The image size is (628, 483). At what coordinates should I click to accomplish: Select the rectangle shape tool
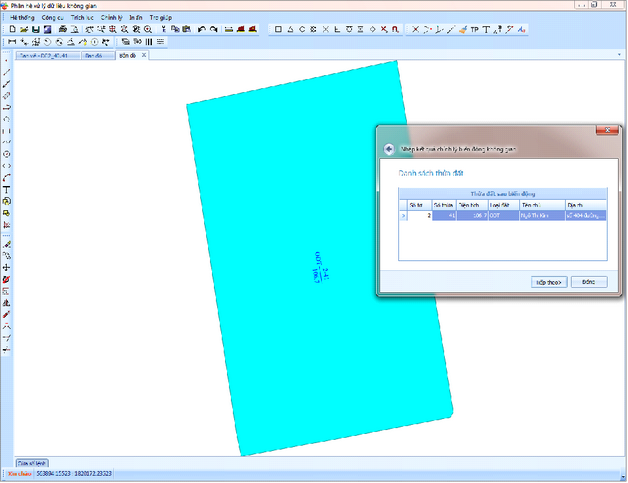tap(279, 30)
